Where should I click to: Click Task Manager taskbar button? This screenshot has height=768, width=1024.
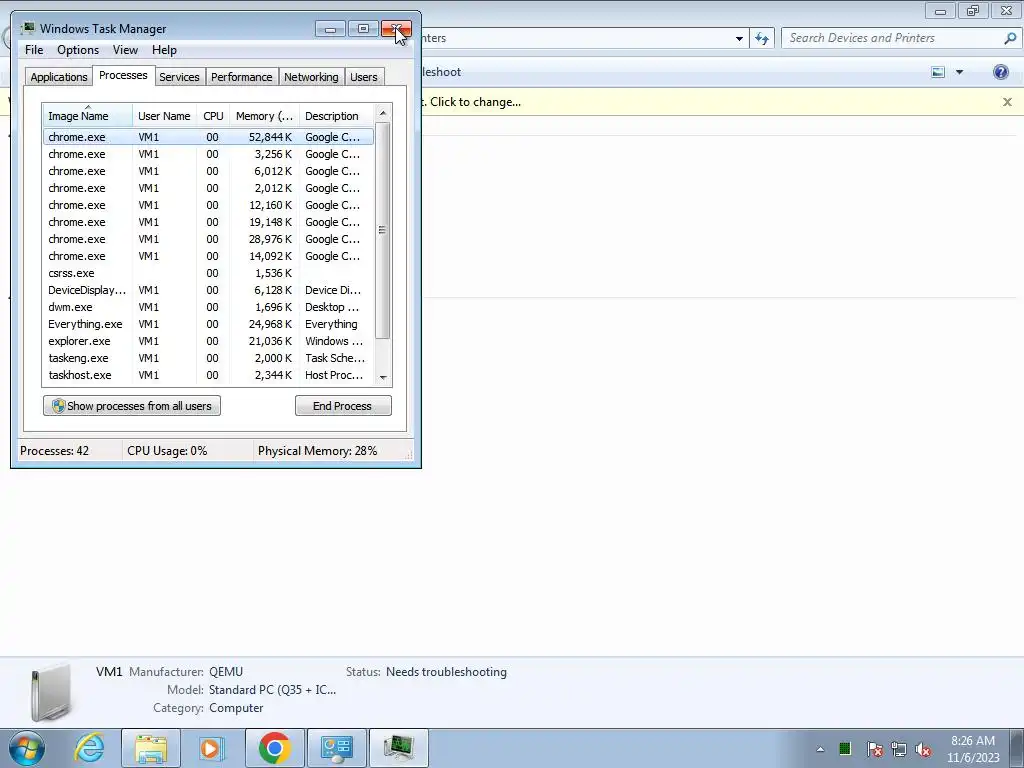(399, 748)
